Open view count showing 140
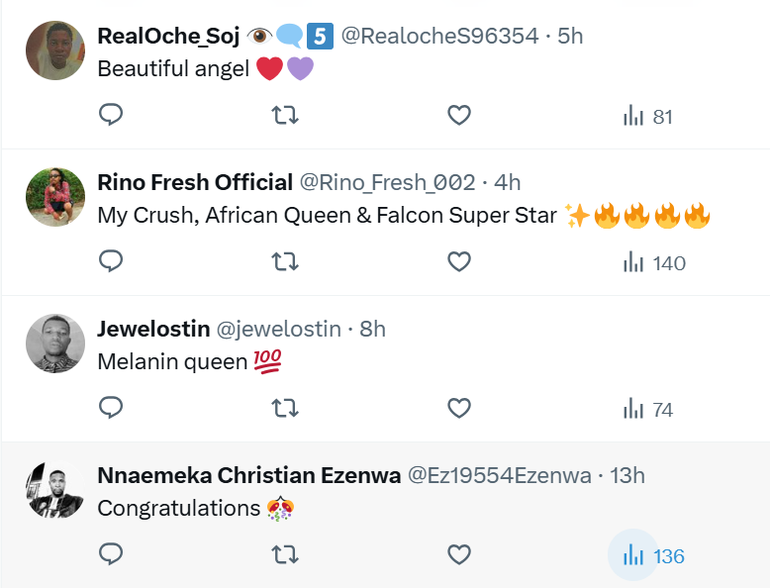 click(653, 263)
